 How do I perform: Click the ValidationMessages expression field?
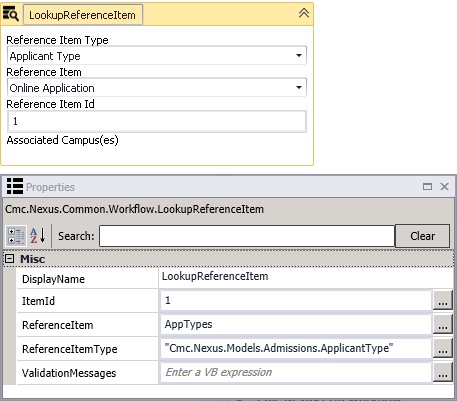tap(296, 372)
